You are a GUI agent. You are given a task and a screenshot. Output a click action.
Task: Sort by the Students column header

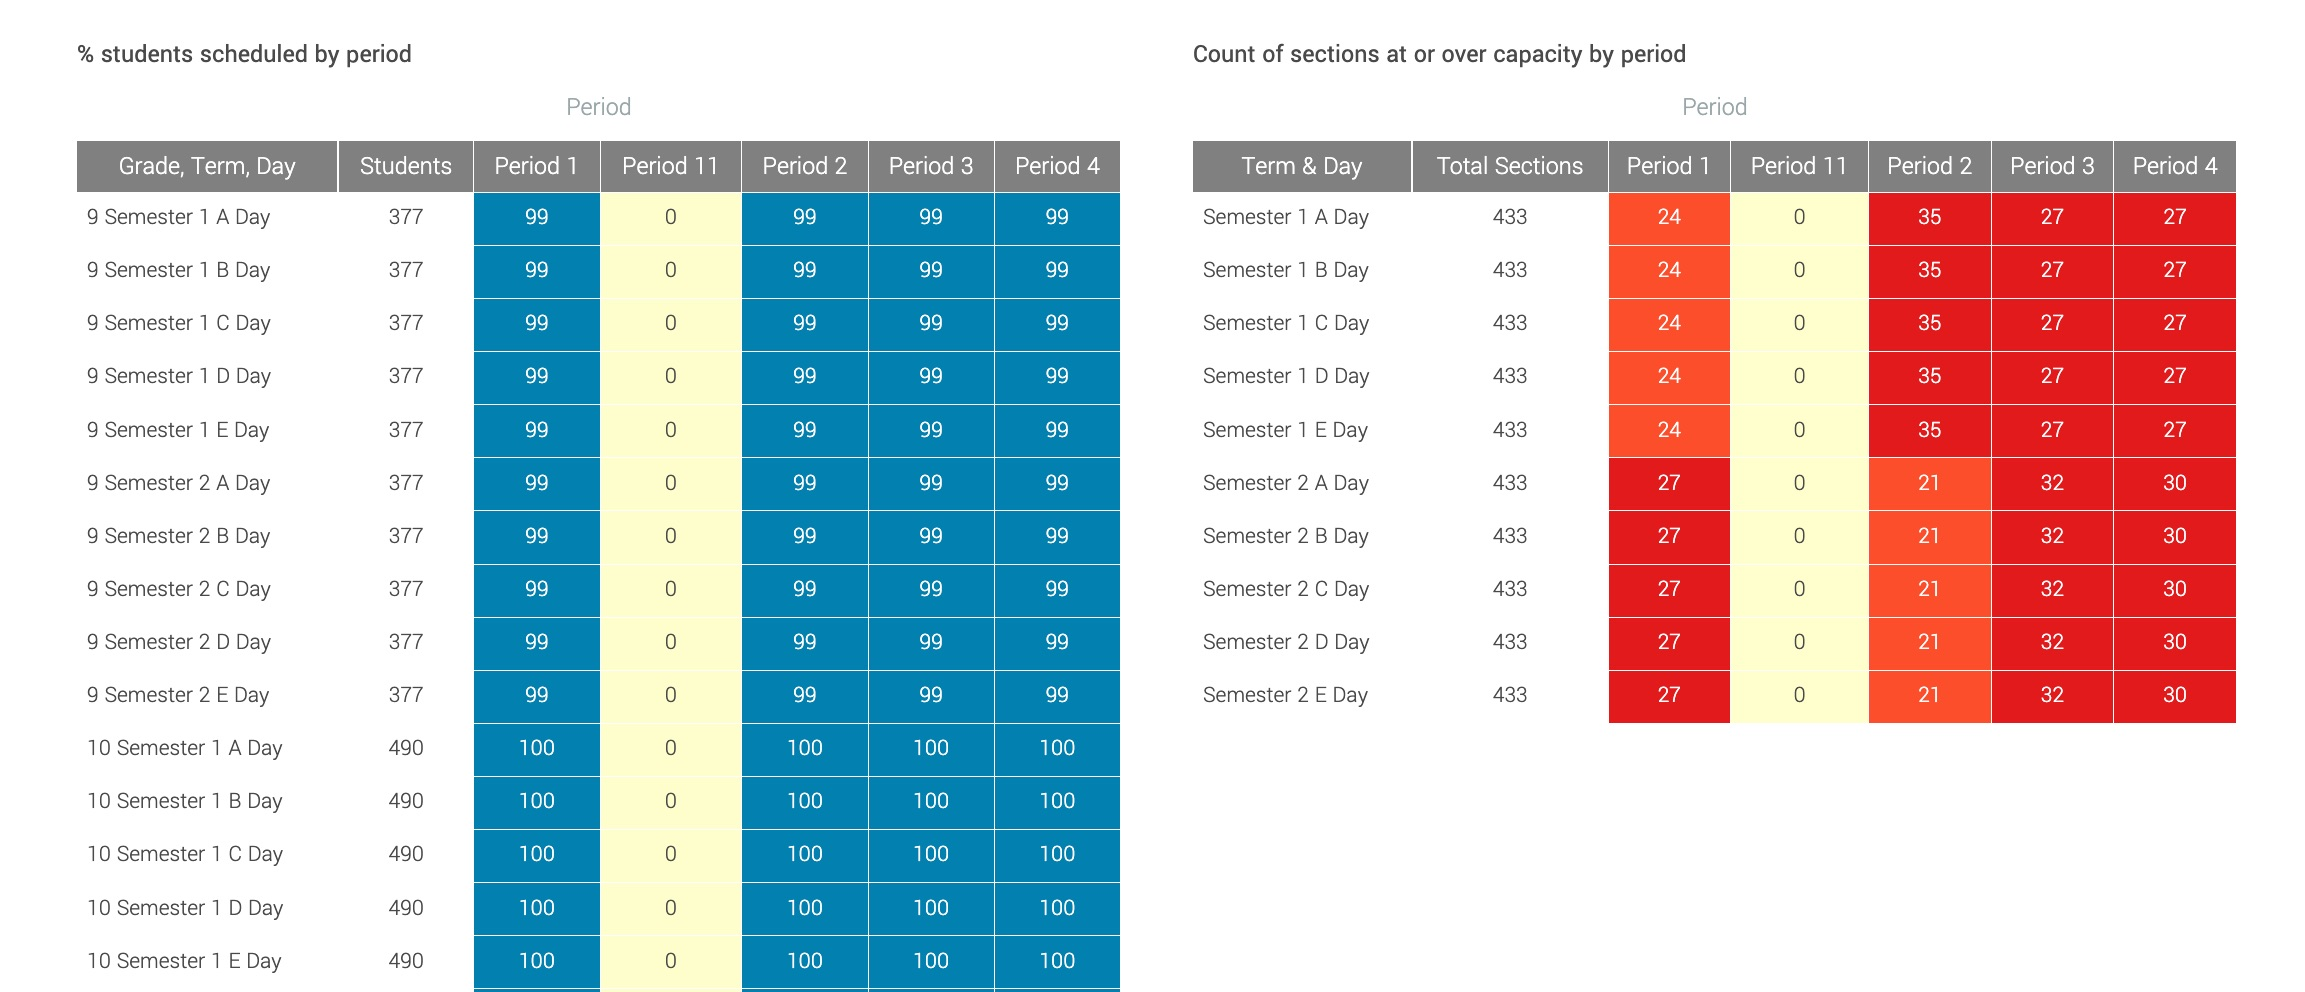(405, 166)
